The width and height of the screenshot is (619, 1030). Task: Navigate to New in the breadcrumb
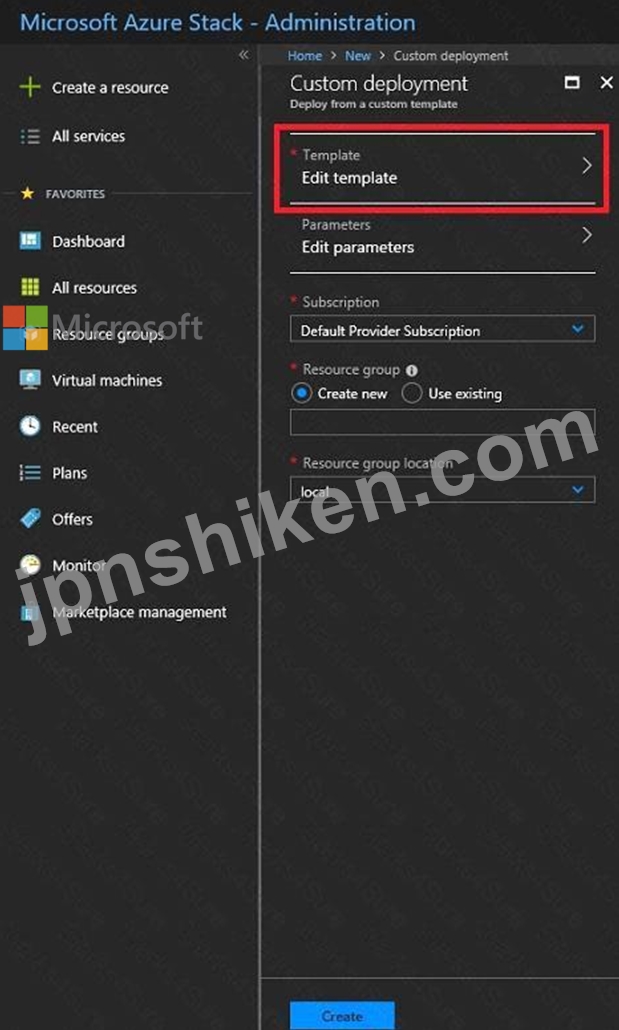pos(358,56)
